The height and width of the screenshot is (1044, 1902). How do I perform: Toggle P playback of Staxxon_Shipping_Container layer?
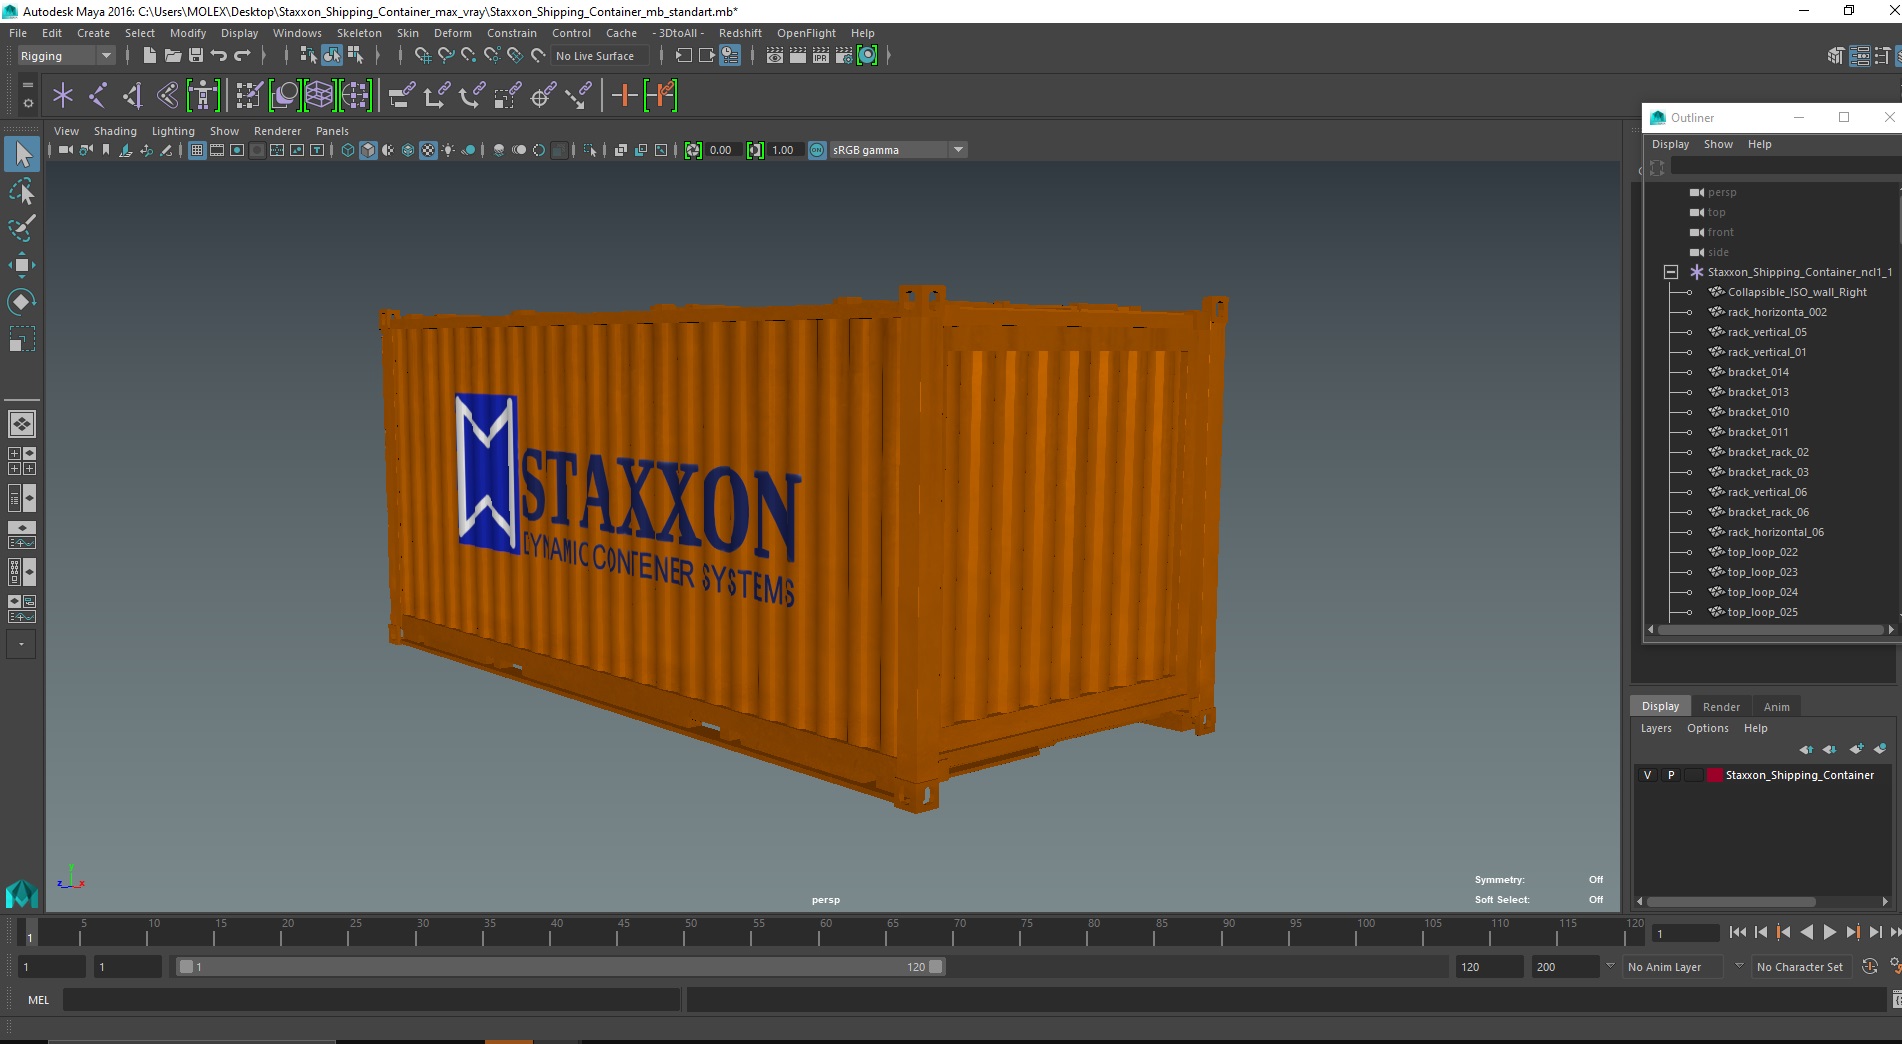pyautogui.click(x=1671, y=775)
